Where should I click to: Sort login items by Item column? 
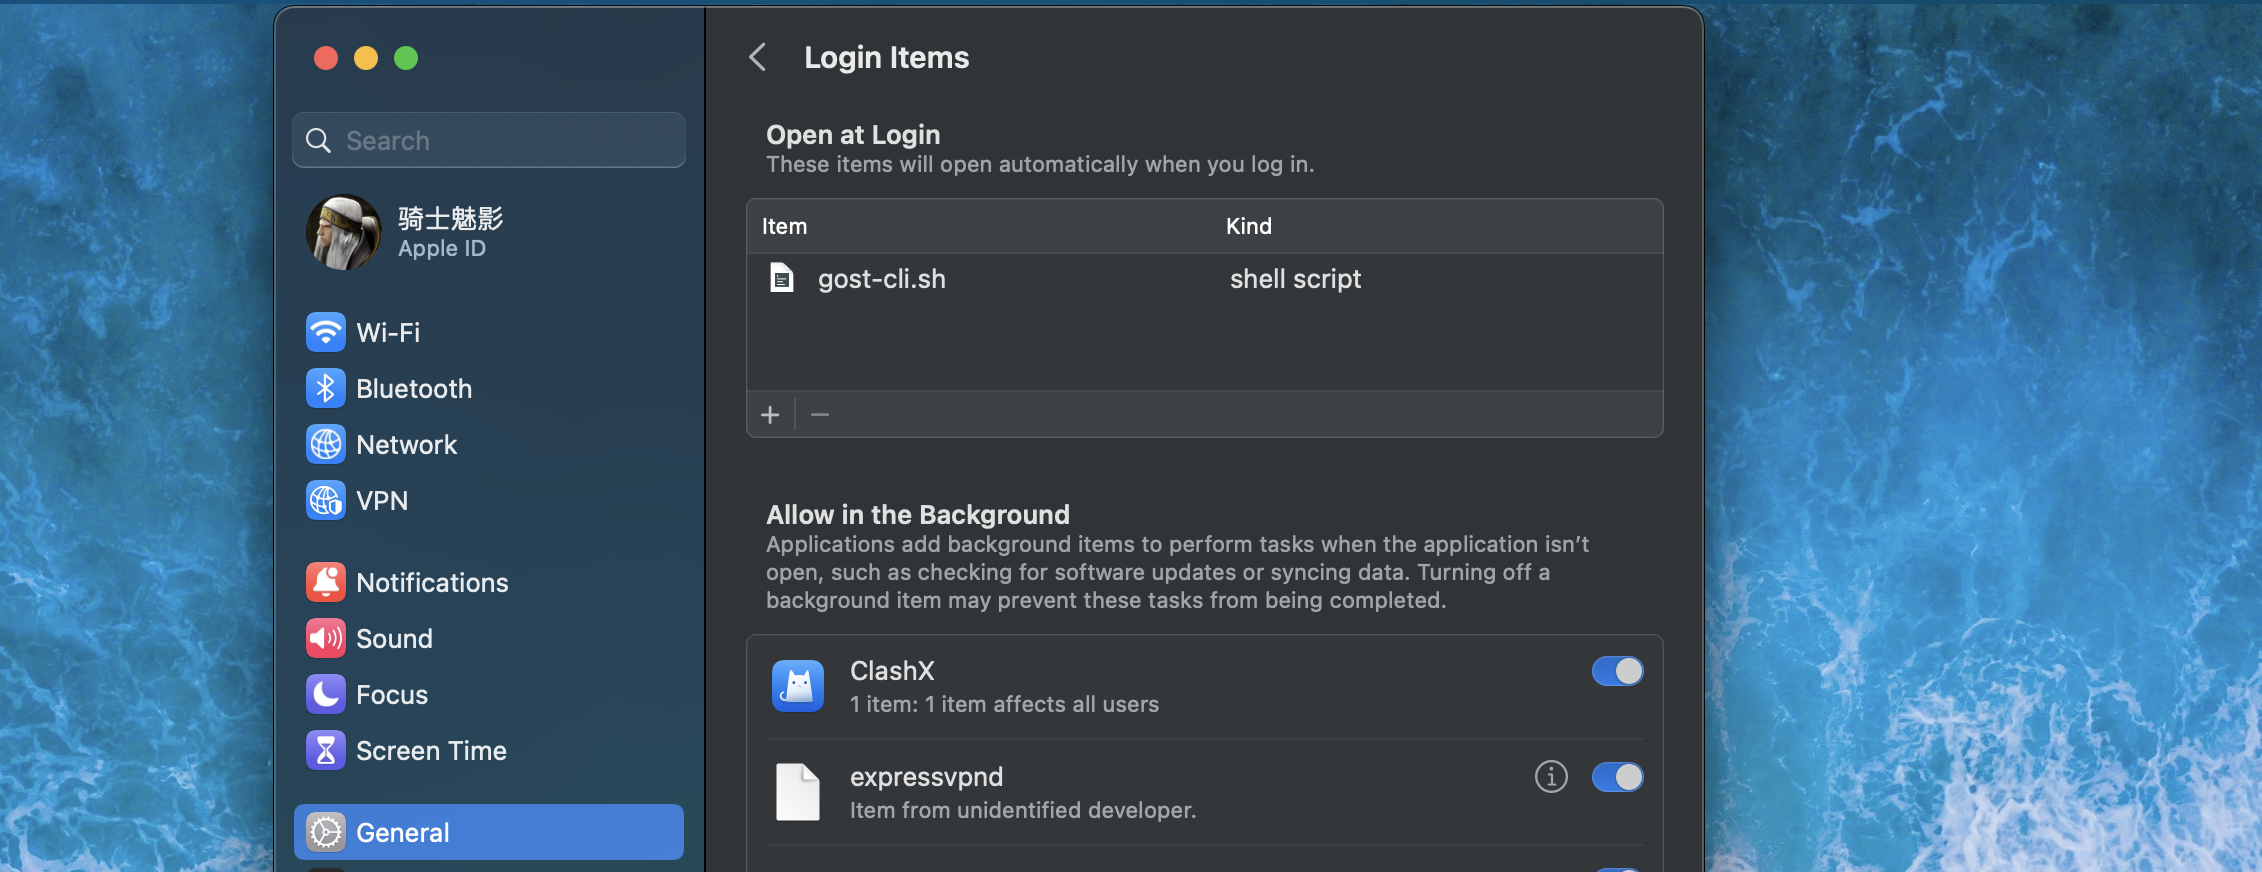[784, 226]
